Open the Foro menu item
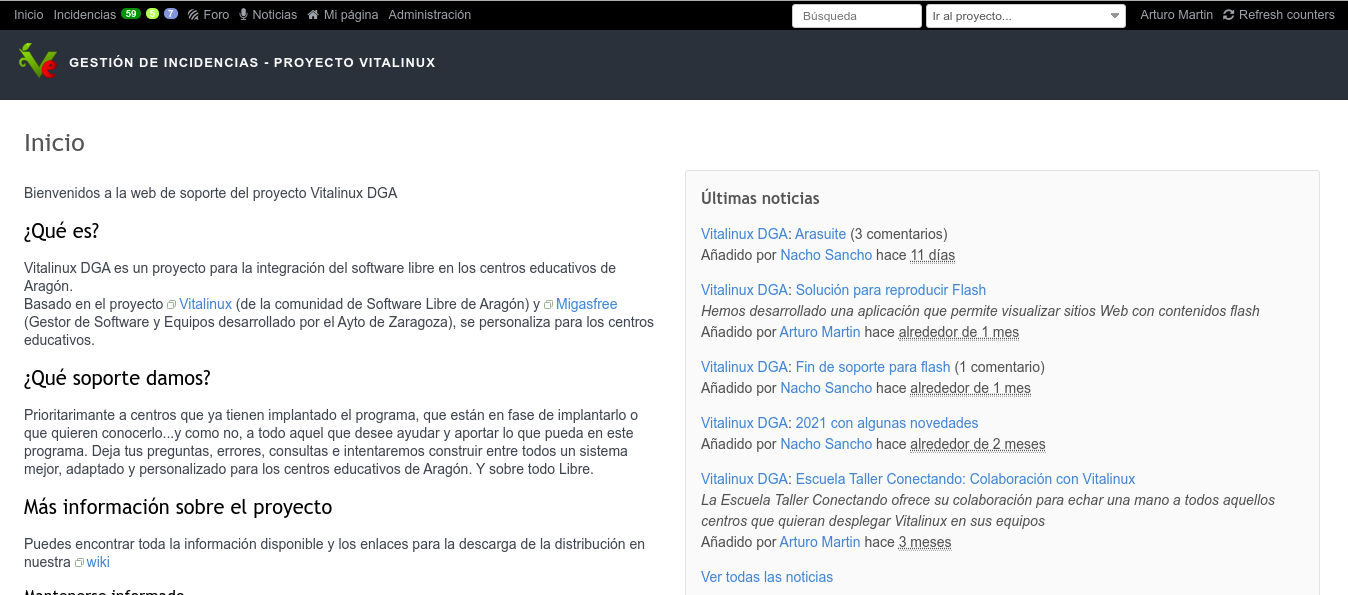The height and width of the screenshot is (595, 1348). 209,15
